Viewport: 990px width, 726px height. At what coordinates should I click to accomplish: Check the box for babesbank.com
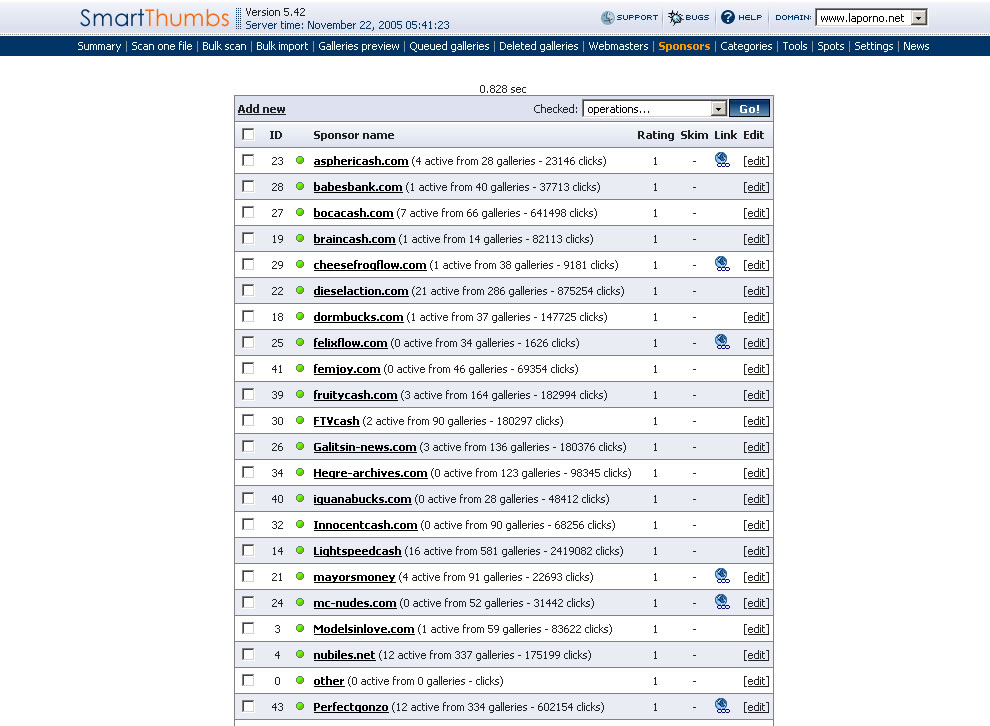click(248, 186)
